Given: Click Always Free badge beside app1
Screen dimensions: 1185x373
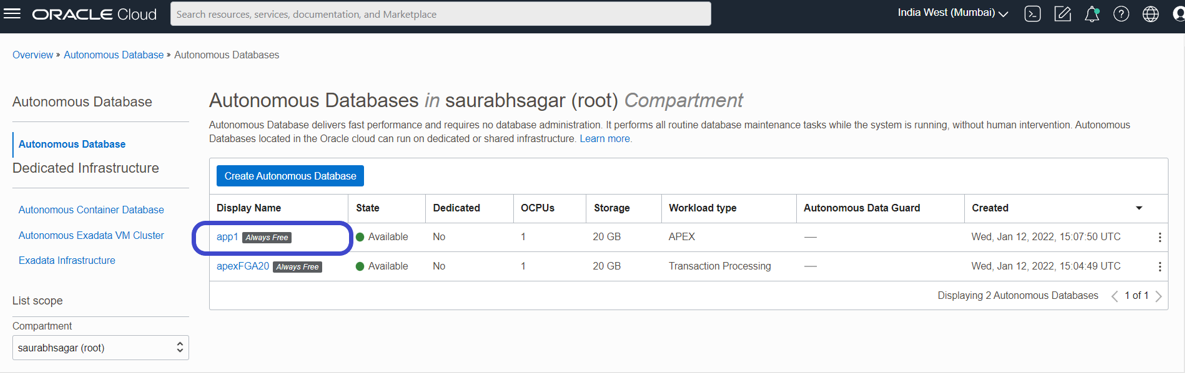Looking at the screenshot, I should click(267, 237).
